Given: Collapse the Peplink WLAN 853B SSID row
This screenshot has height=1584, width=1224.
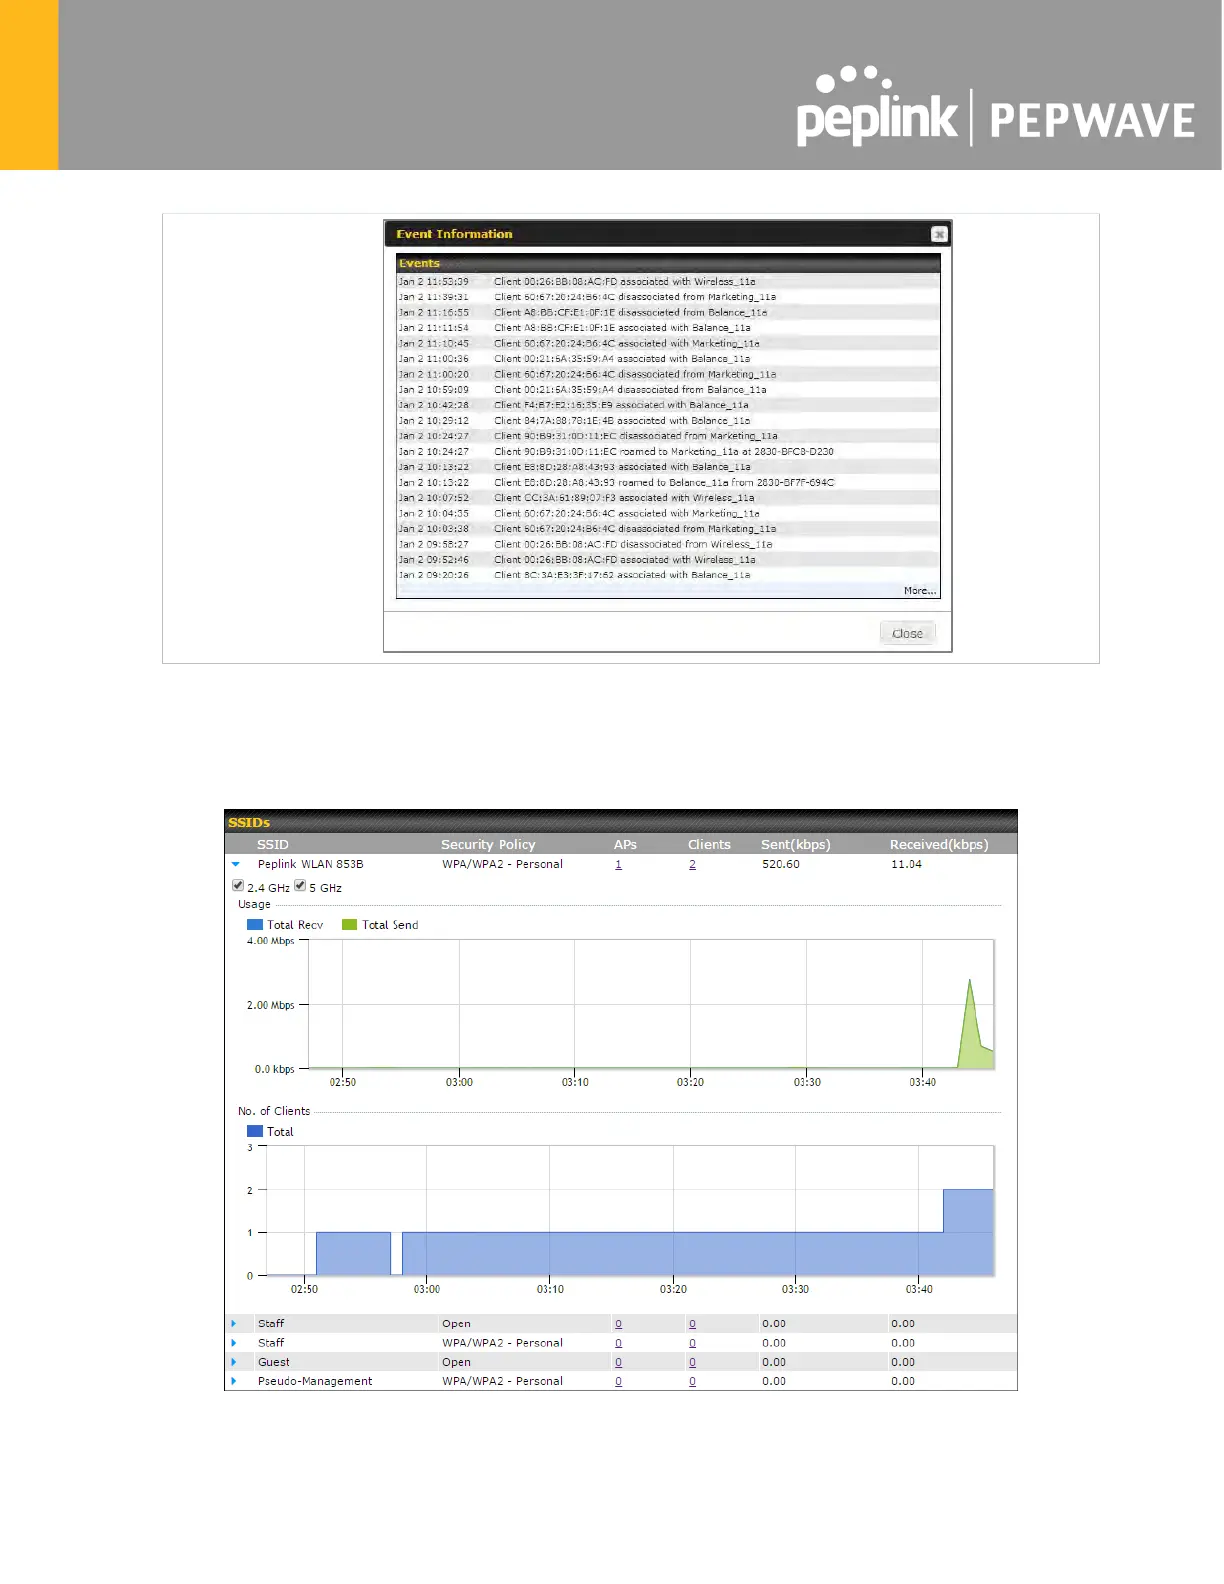Looking at the screenshot, I should click(x=236, y=864).
